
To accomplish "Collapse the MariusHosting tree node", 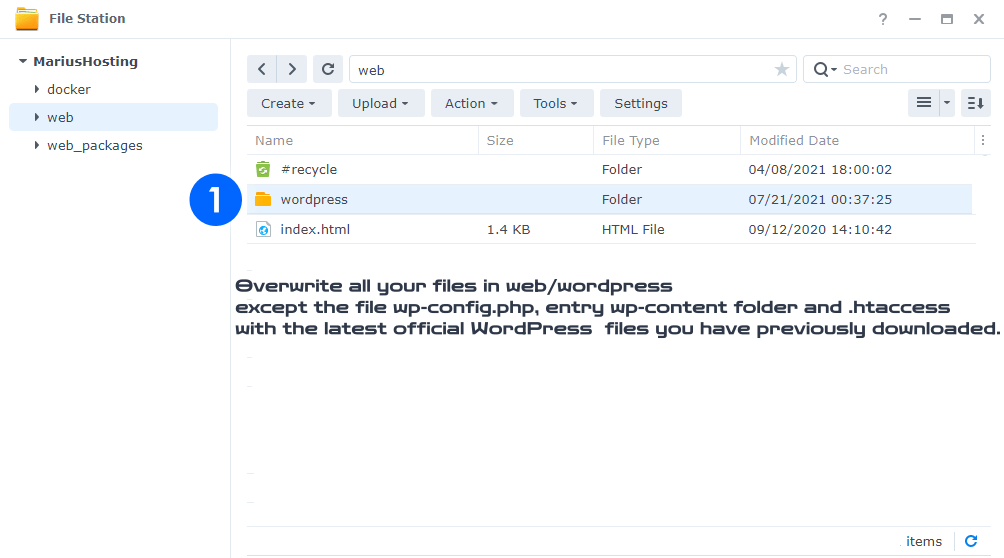I will coord(23,62).
